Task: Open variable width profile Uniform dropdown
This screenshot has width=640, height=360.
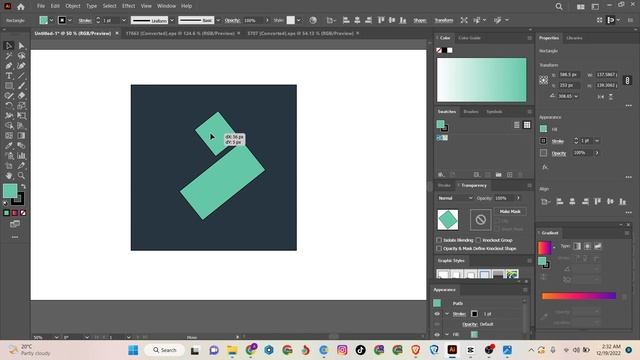Action: tap(172, 20)
